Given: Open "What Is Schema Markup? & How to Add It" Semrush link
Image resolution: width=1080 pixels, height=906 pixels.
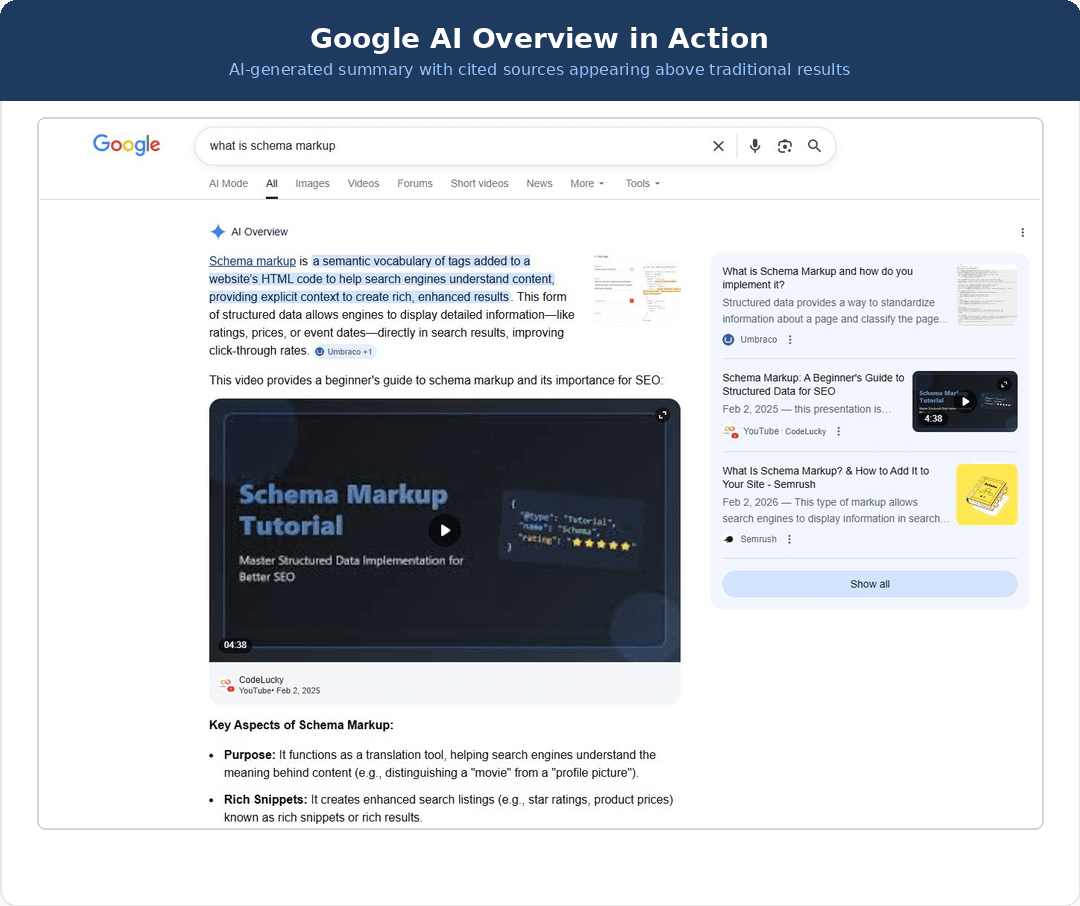Looking at the screenshot, I should (826, 477).
